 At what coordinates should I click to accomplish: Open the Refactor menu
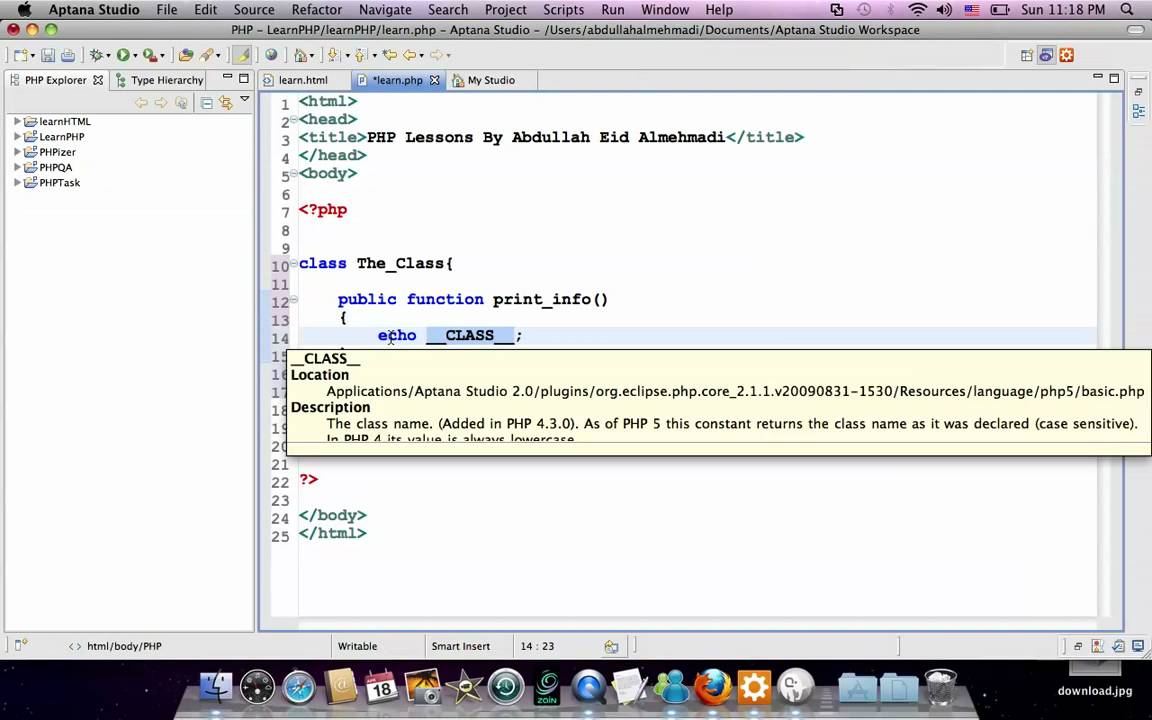(317, 10)
